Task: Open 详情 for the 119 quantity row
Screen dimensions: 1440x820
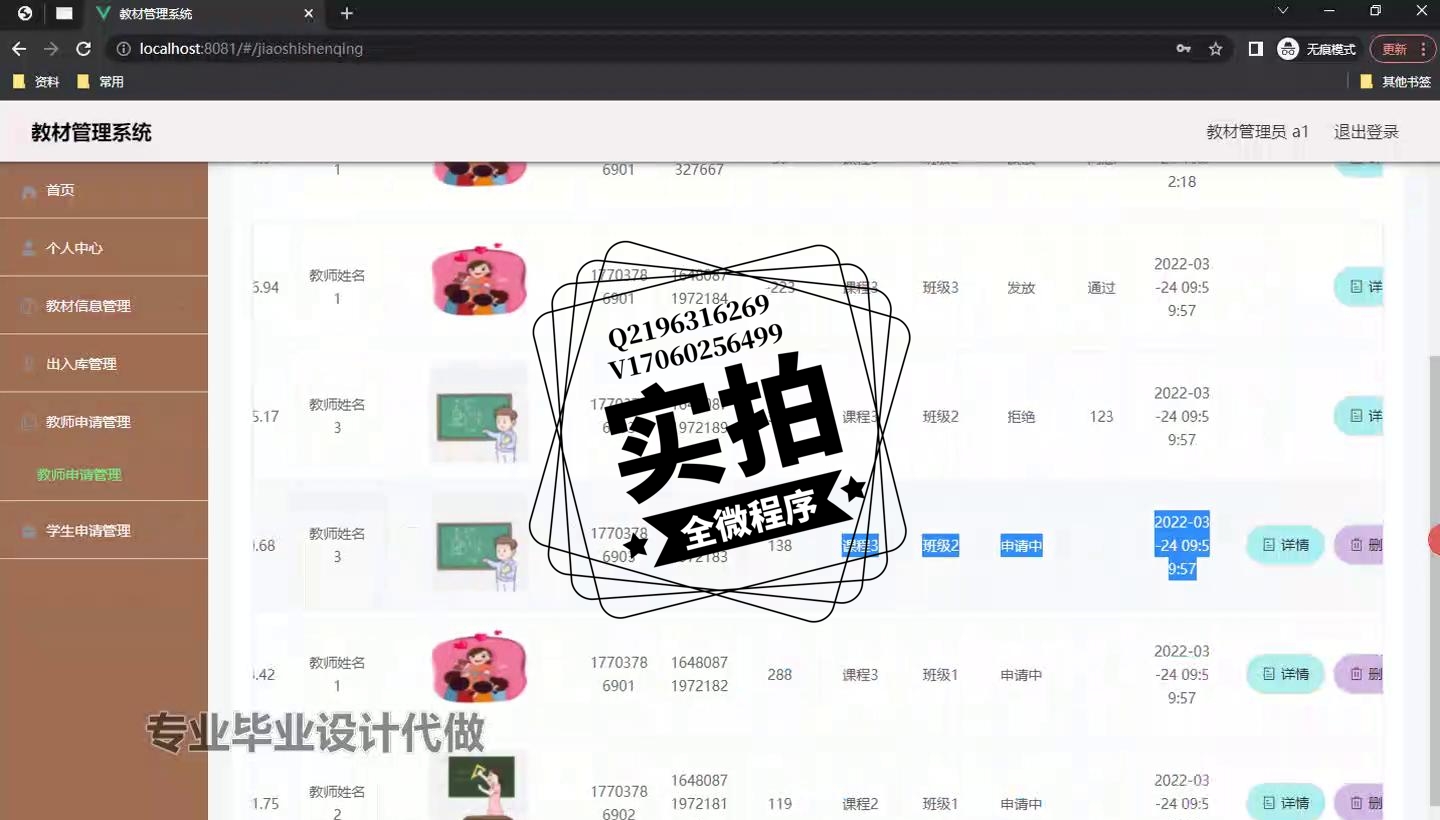Action: click(x=1285, y=803)
